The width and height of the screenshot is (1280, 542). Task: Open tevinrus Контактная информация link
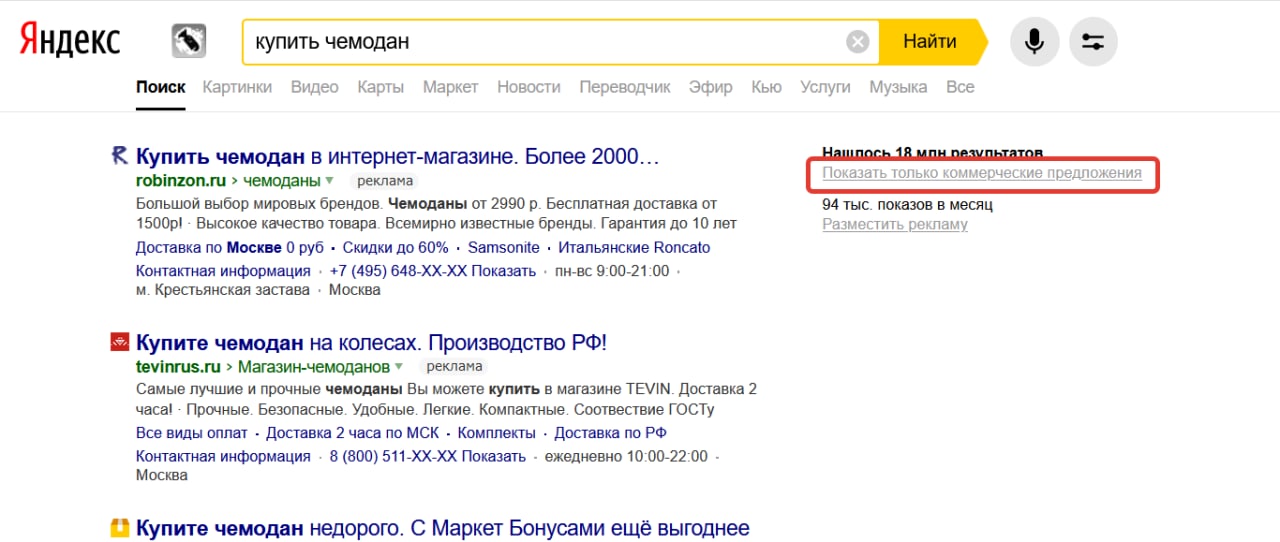pyautogui.click(x=223, y=456)
